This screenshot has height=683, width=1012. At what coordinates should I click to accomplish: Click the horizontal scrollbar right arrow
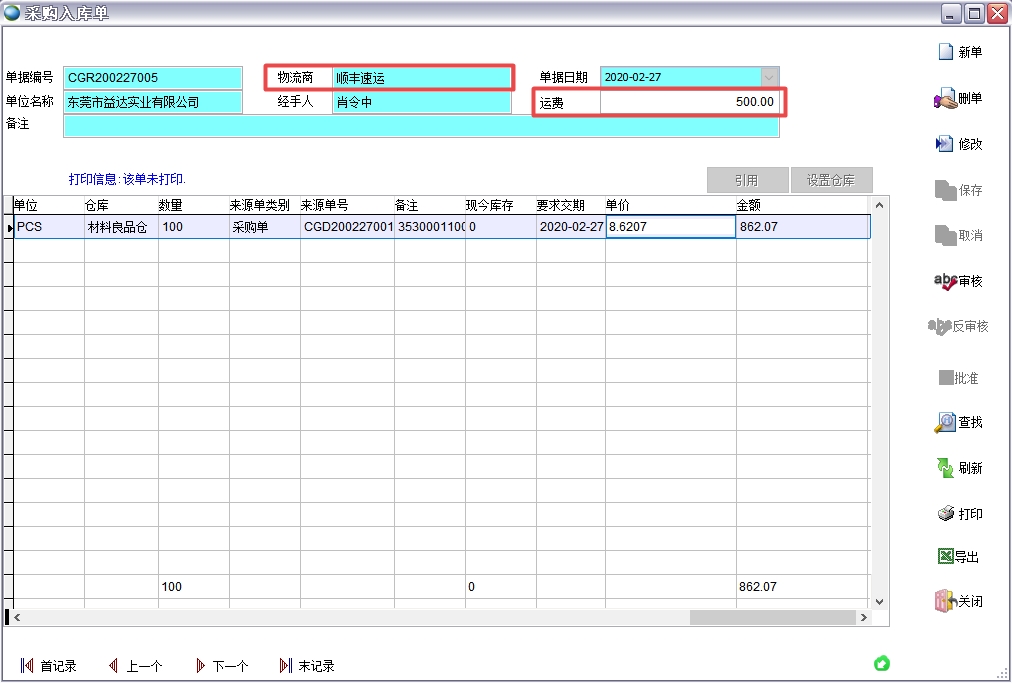point(863,618)
